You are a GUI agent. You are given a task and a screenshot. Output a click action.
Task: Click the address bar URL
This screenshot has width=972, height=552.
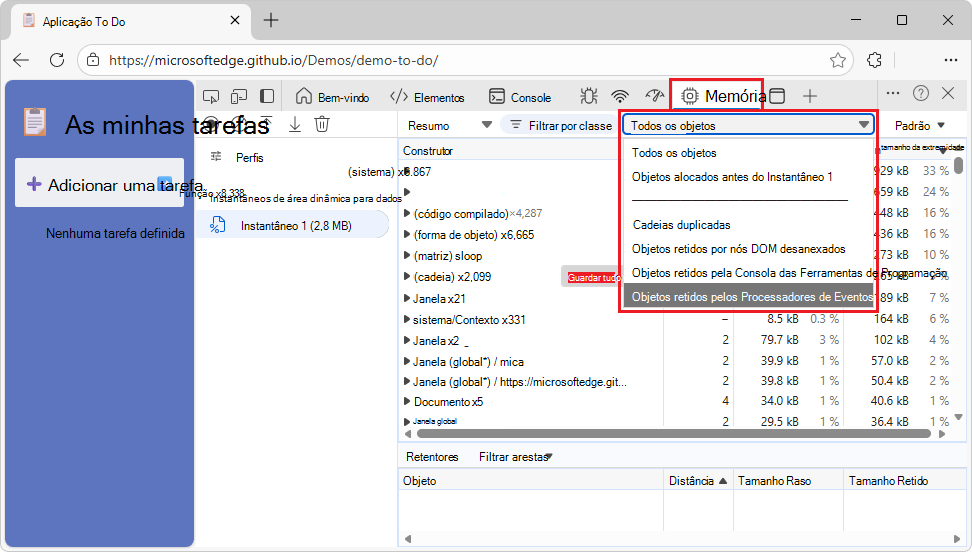click(x=273, y=60)
